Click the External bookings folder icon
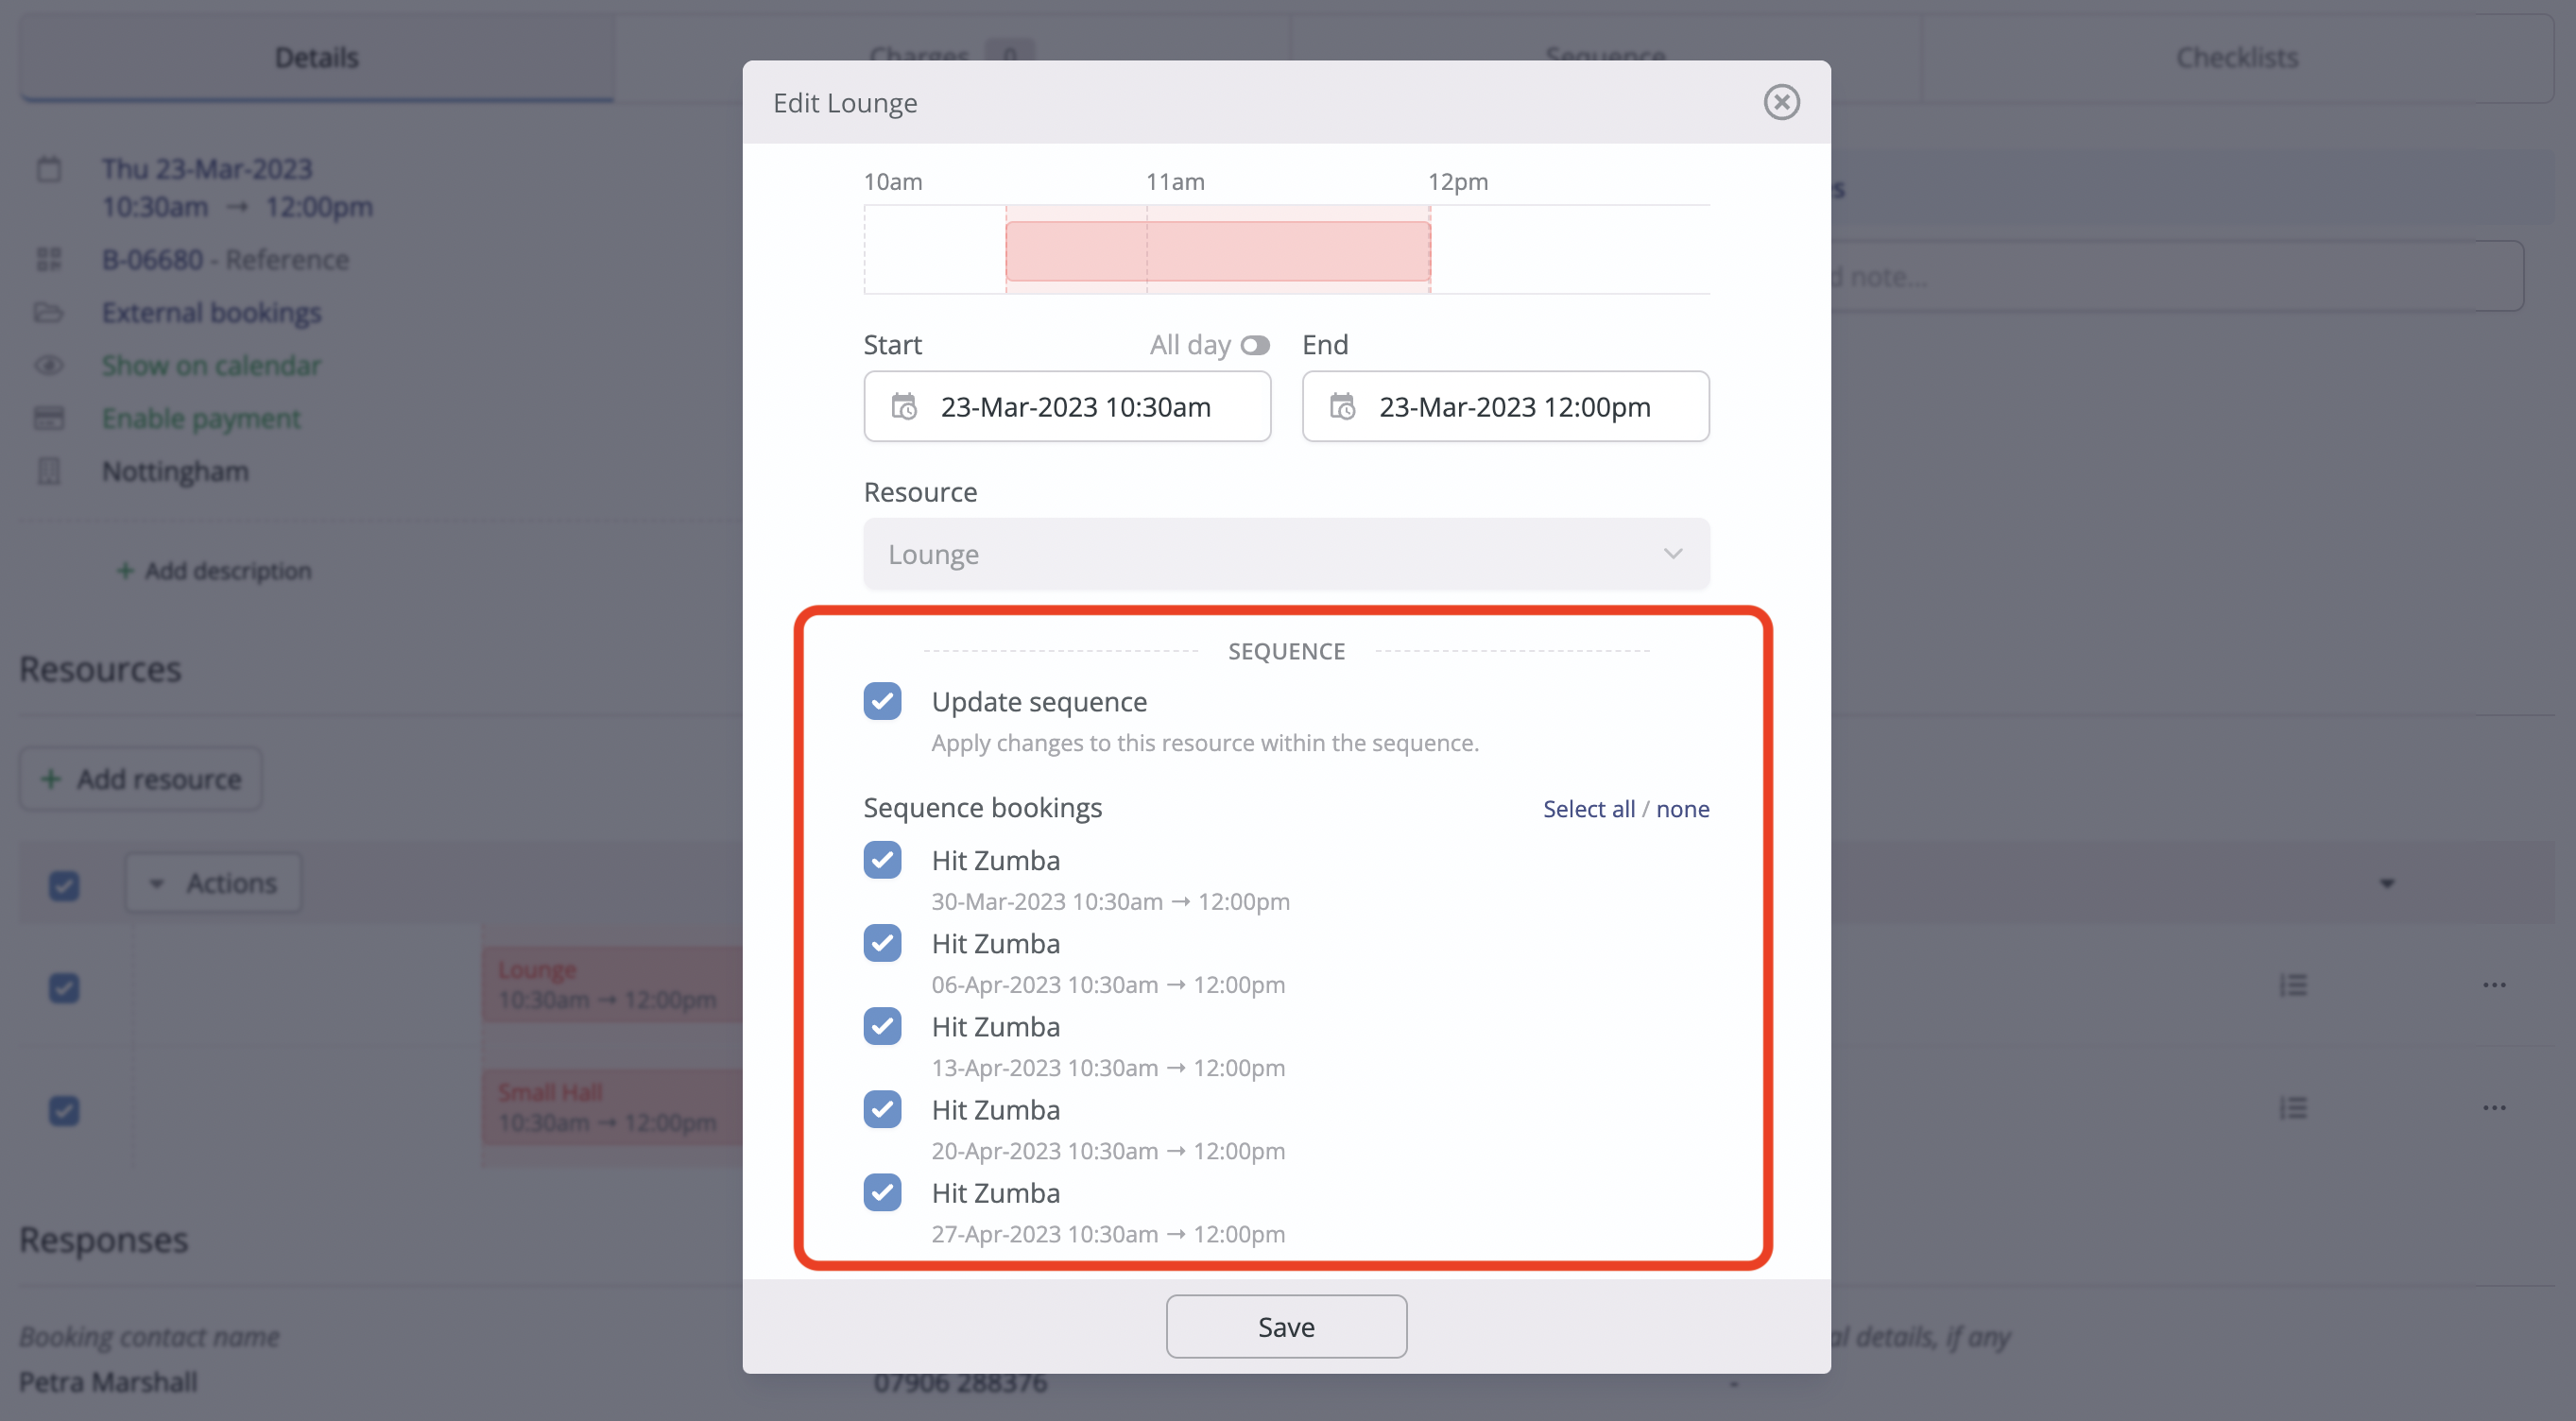This screenshot has width=2576, height=1421. point(49,312)
